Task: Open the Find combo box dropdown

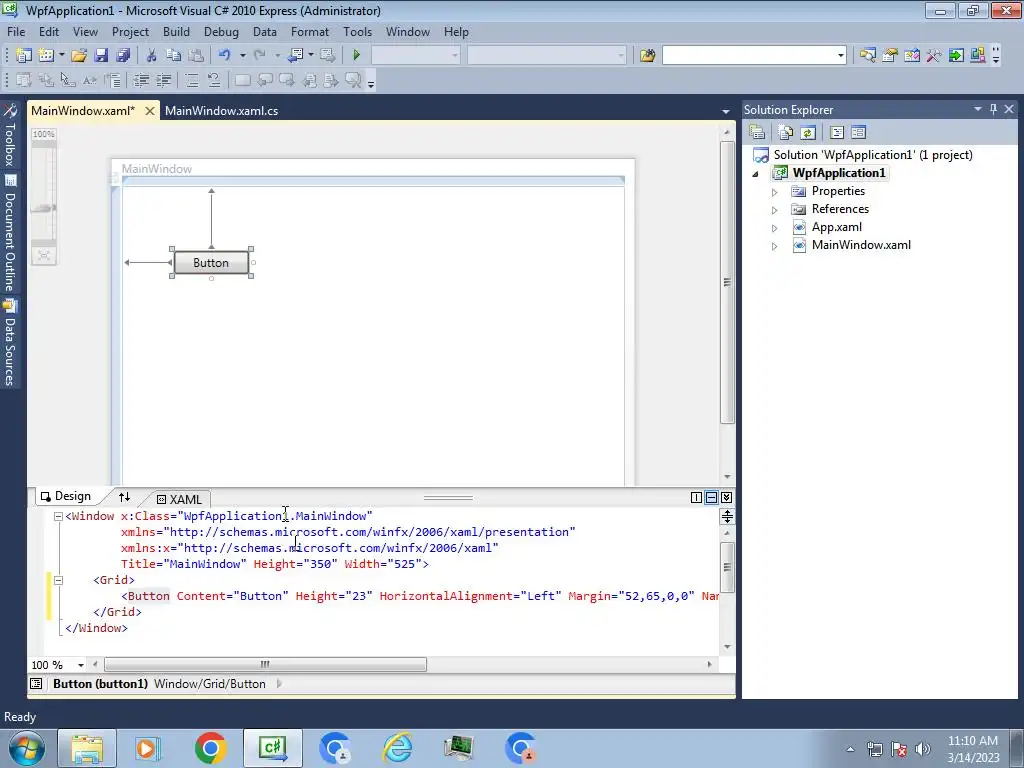Action: point(840,56)
